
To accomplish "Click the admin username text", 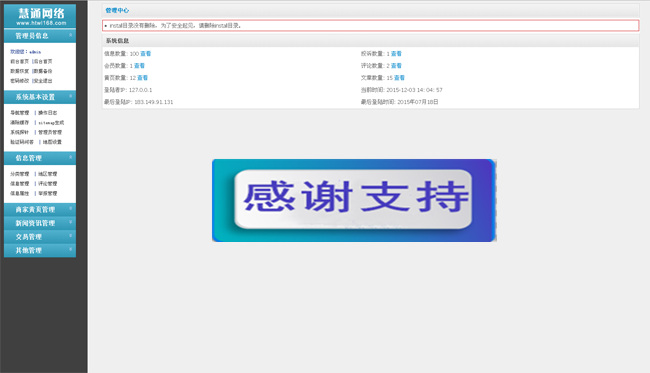I will click(35, 52).
